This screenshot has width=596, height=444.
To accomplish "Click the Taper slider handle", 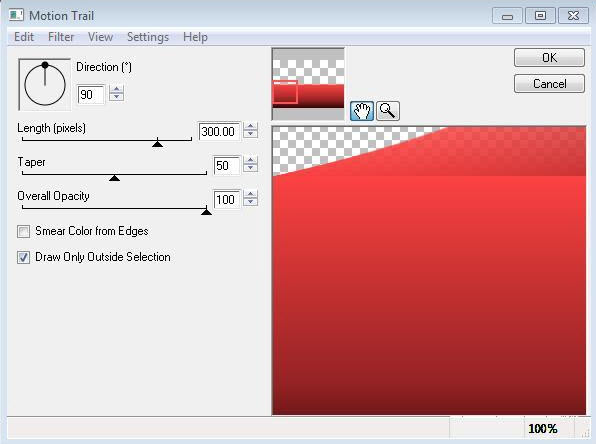I will [x=114, y=178].
